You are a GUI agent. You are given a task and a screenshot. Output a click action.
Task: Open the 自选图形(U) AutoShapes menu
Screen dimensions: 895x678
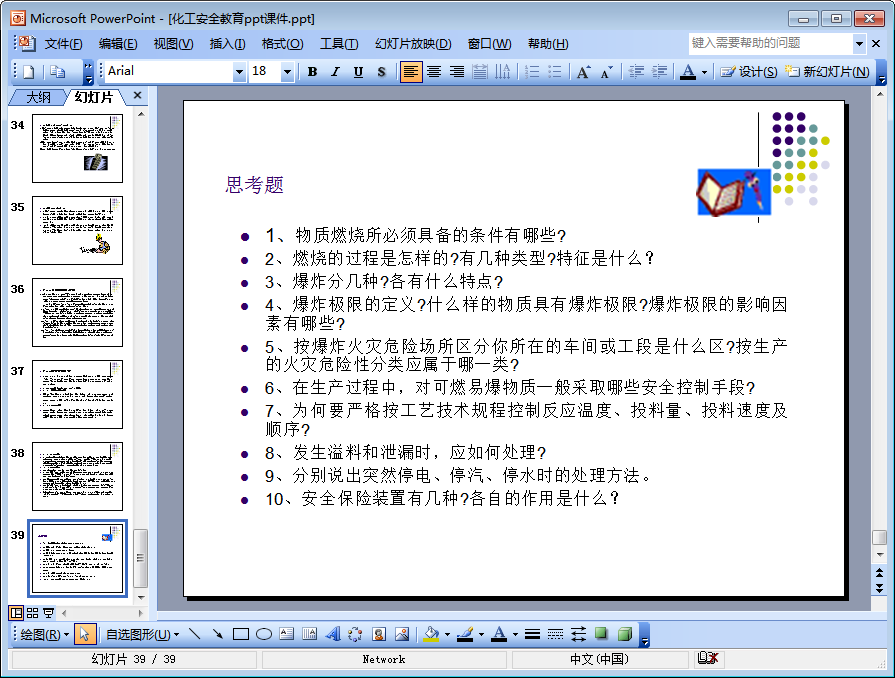pyautogui.click(x=142, y=634)
